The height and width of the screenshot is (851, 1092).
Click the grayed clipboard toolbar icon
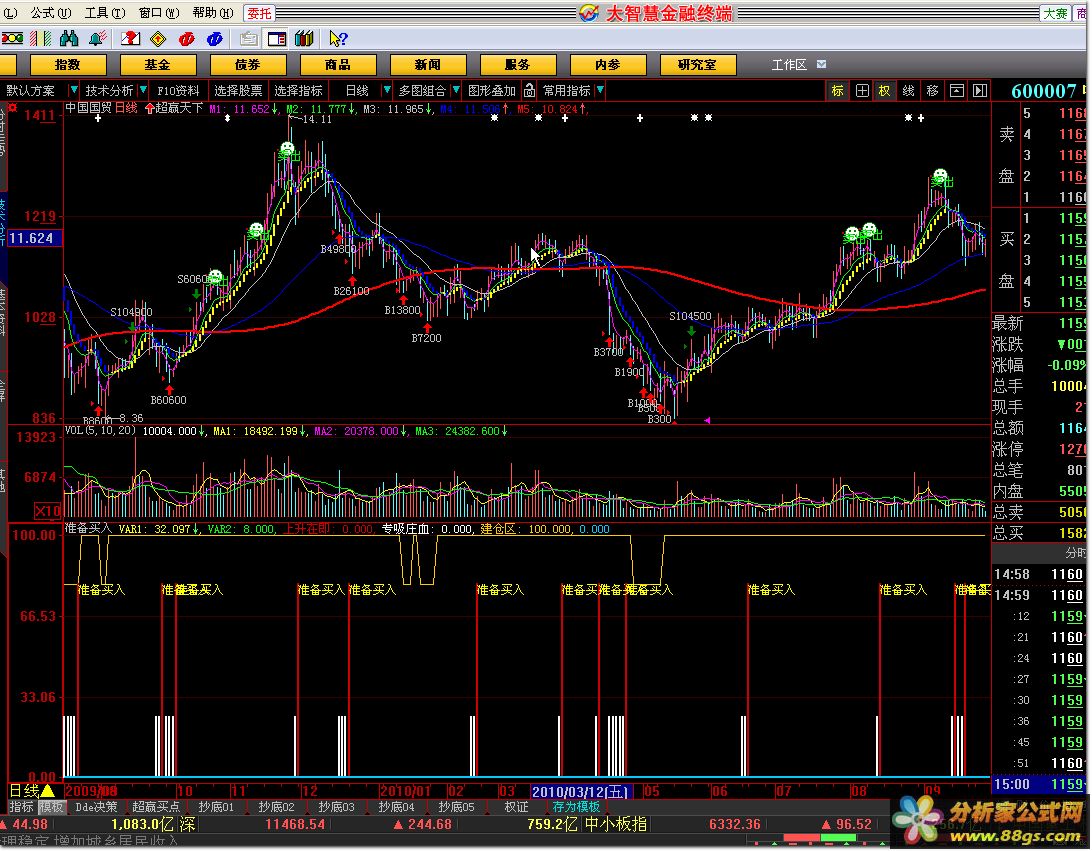click(249, 39)
